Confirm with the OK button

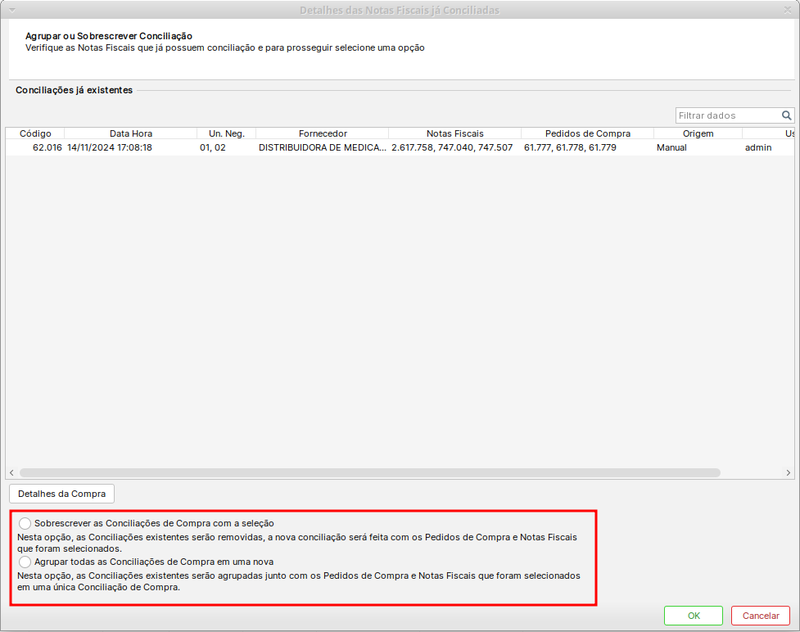[693, 616]
